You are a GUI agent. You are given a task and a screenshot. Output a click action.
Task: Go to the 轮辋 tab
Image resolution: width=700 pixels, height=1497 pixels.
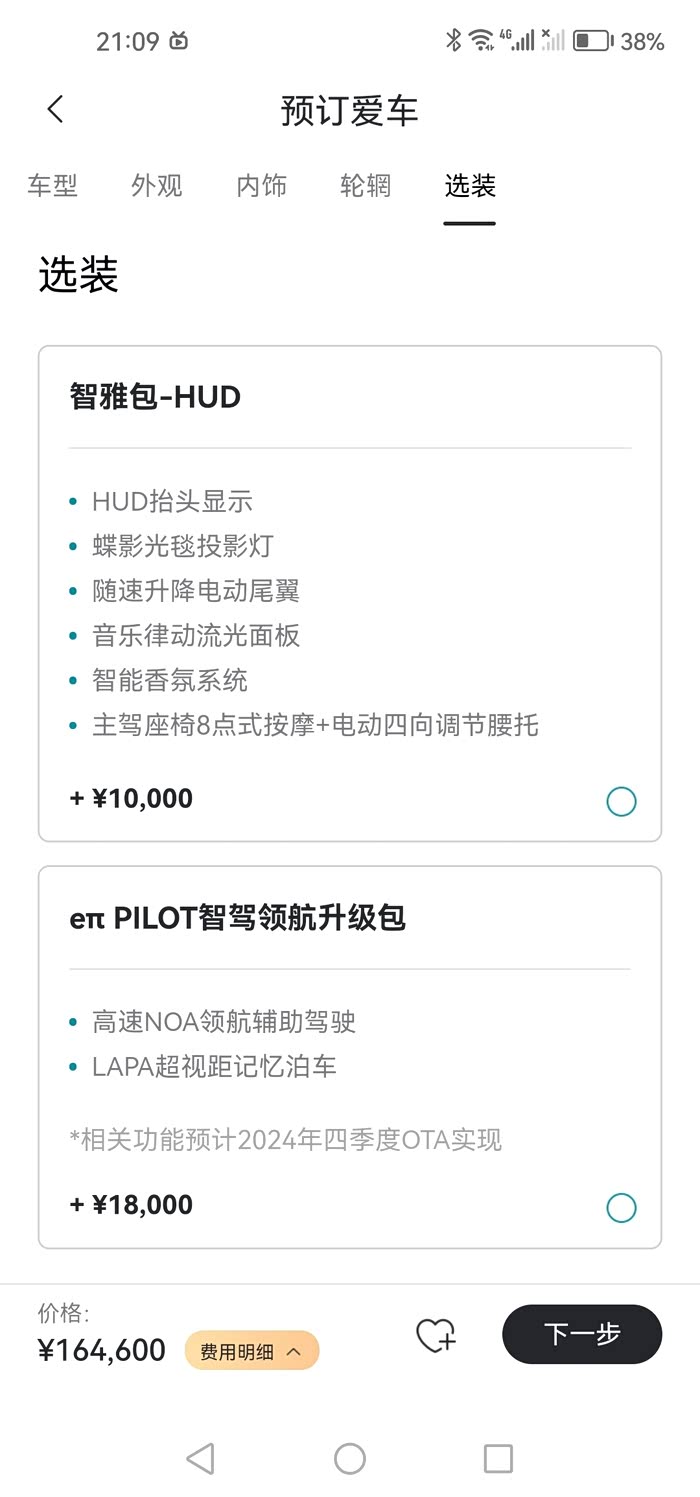point(366,186)
